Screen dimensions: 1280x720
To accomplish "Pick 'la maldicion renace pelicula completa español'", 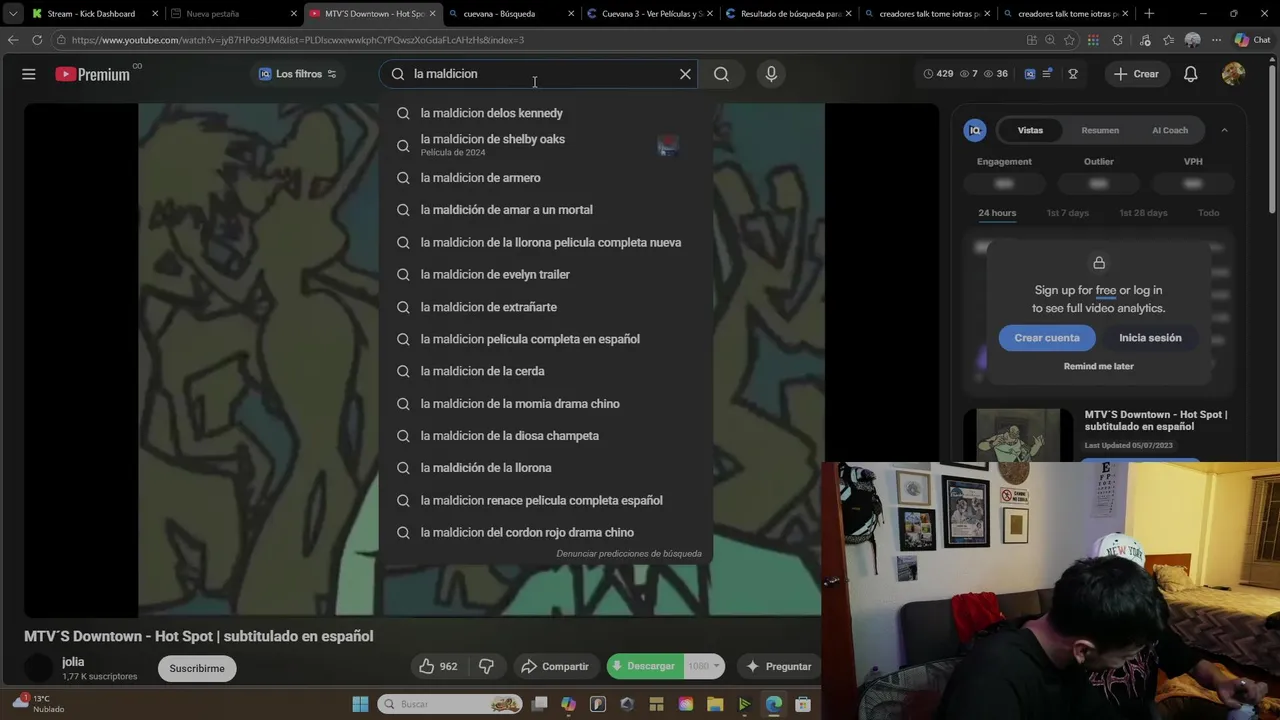I will click(546, 500).
